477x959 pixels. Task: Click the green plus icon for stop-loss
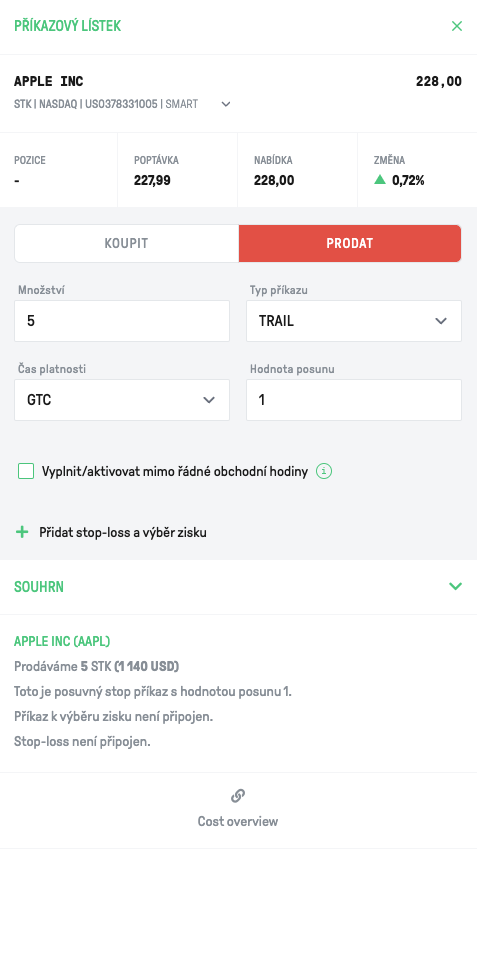(22, 532)
